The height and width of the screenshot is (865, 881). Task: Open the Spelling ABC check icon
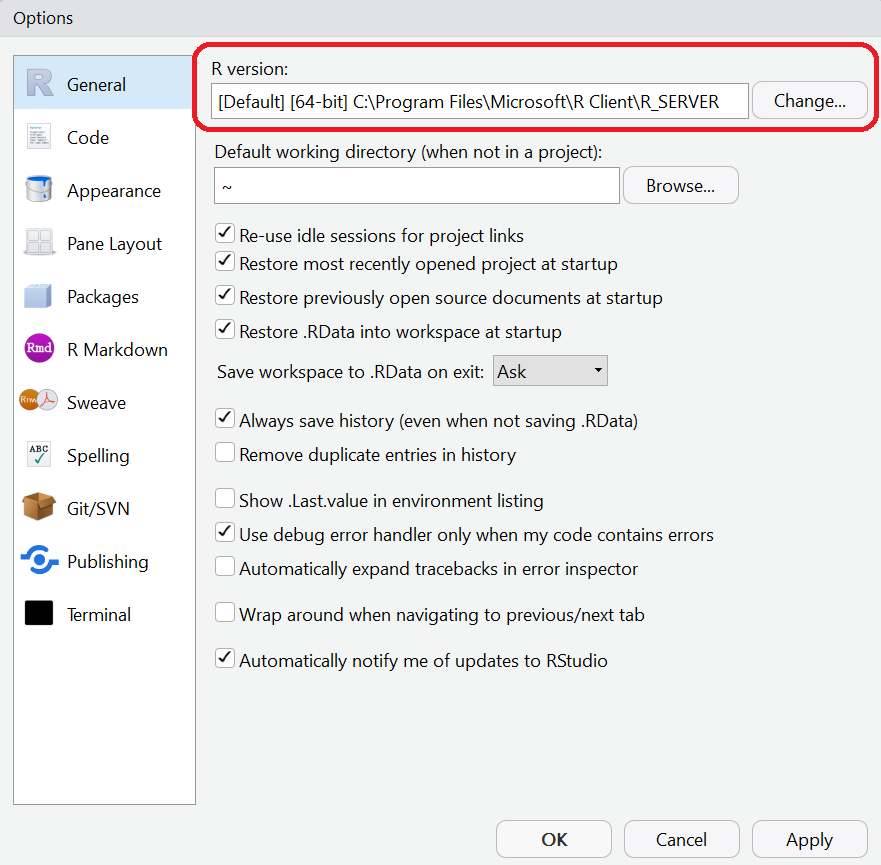[x=39, y=454]
